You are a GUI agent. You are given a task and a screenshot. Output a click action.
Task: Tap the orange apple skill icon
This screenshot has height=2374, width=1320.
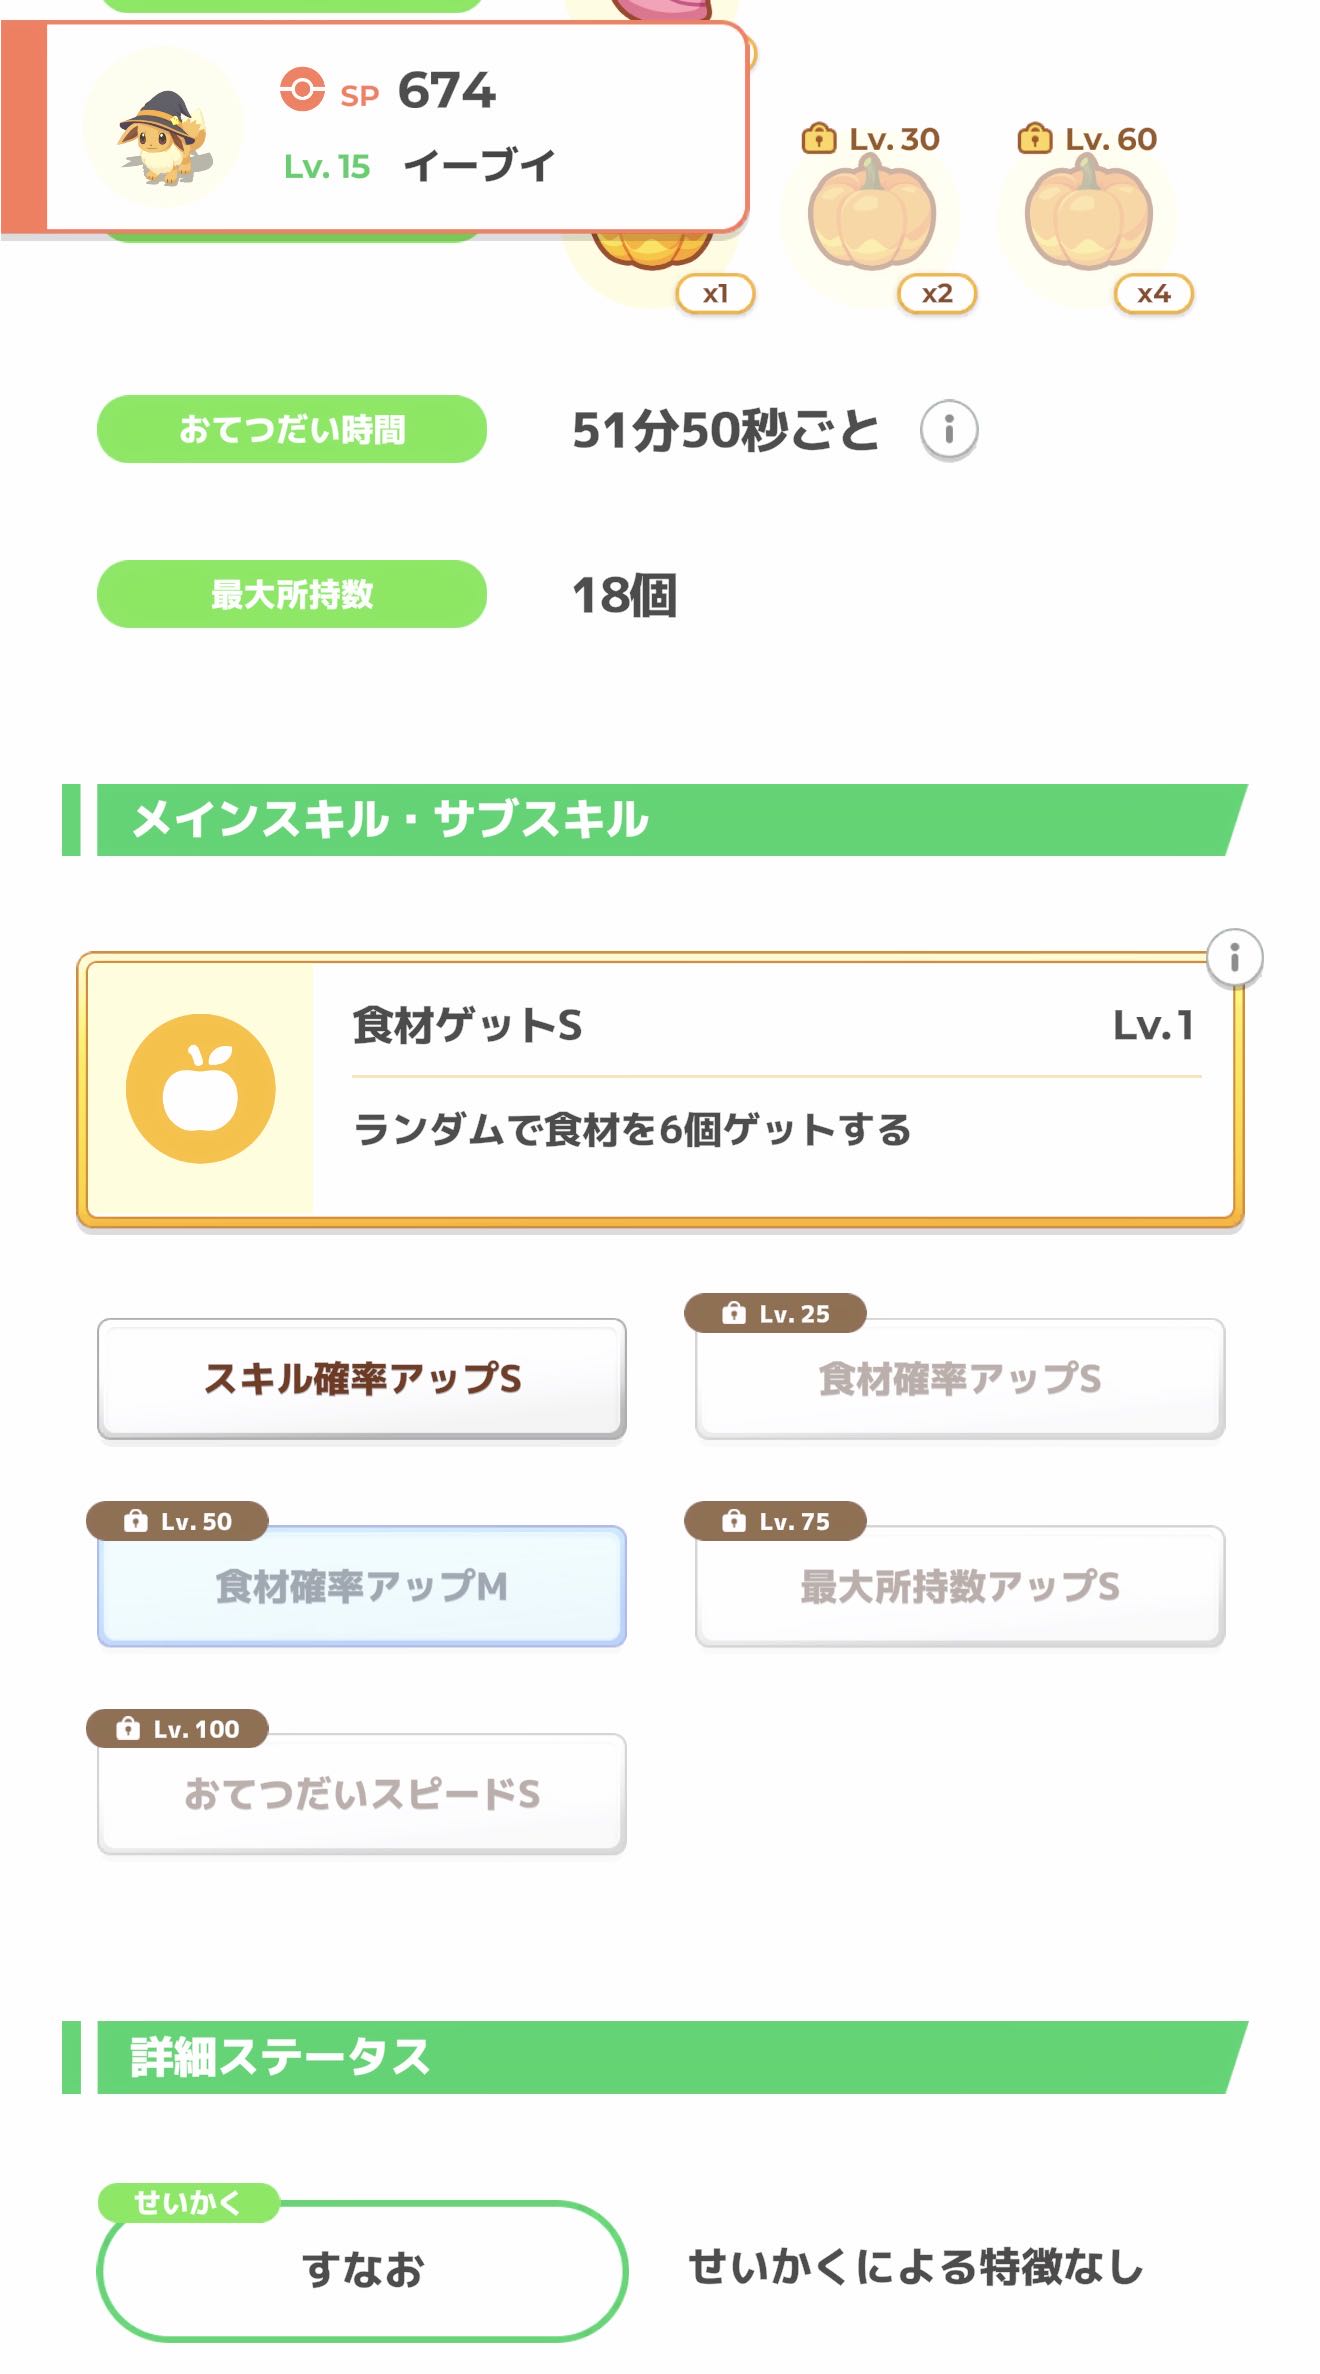click(200, 1088)
